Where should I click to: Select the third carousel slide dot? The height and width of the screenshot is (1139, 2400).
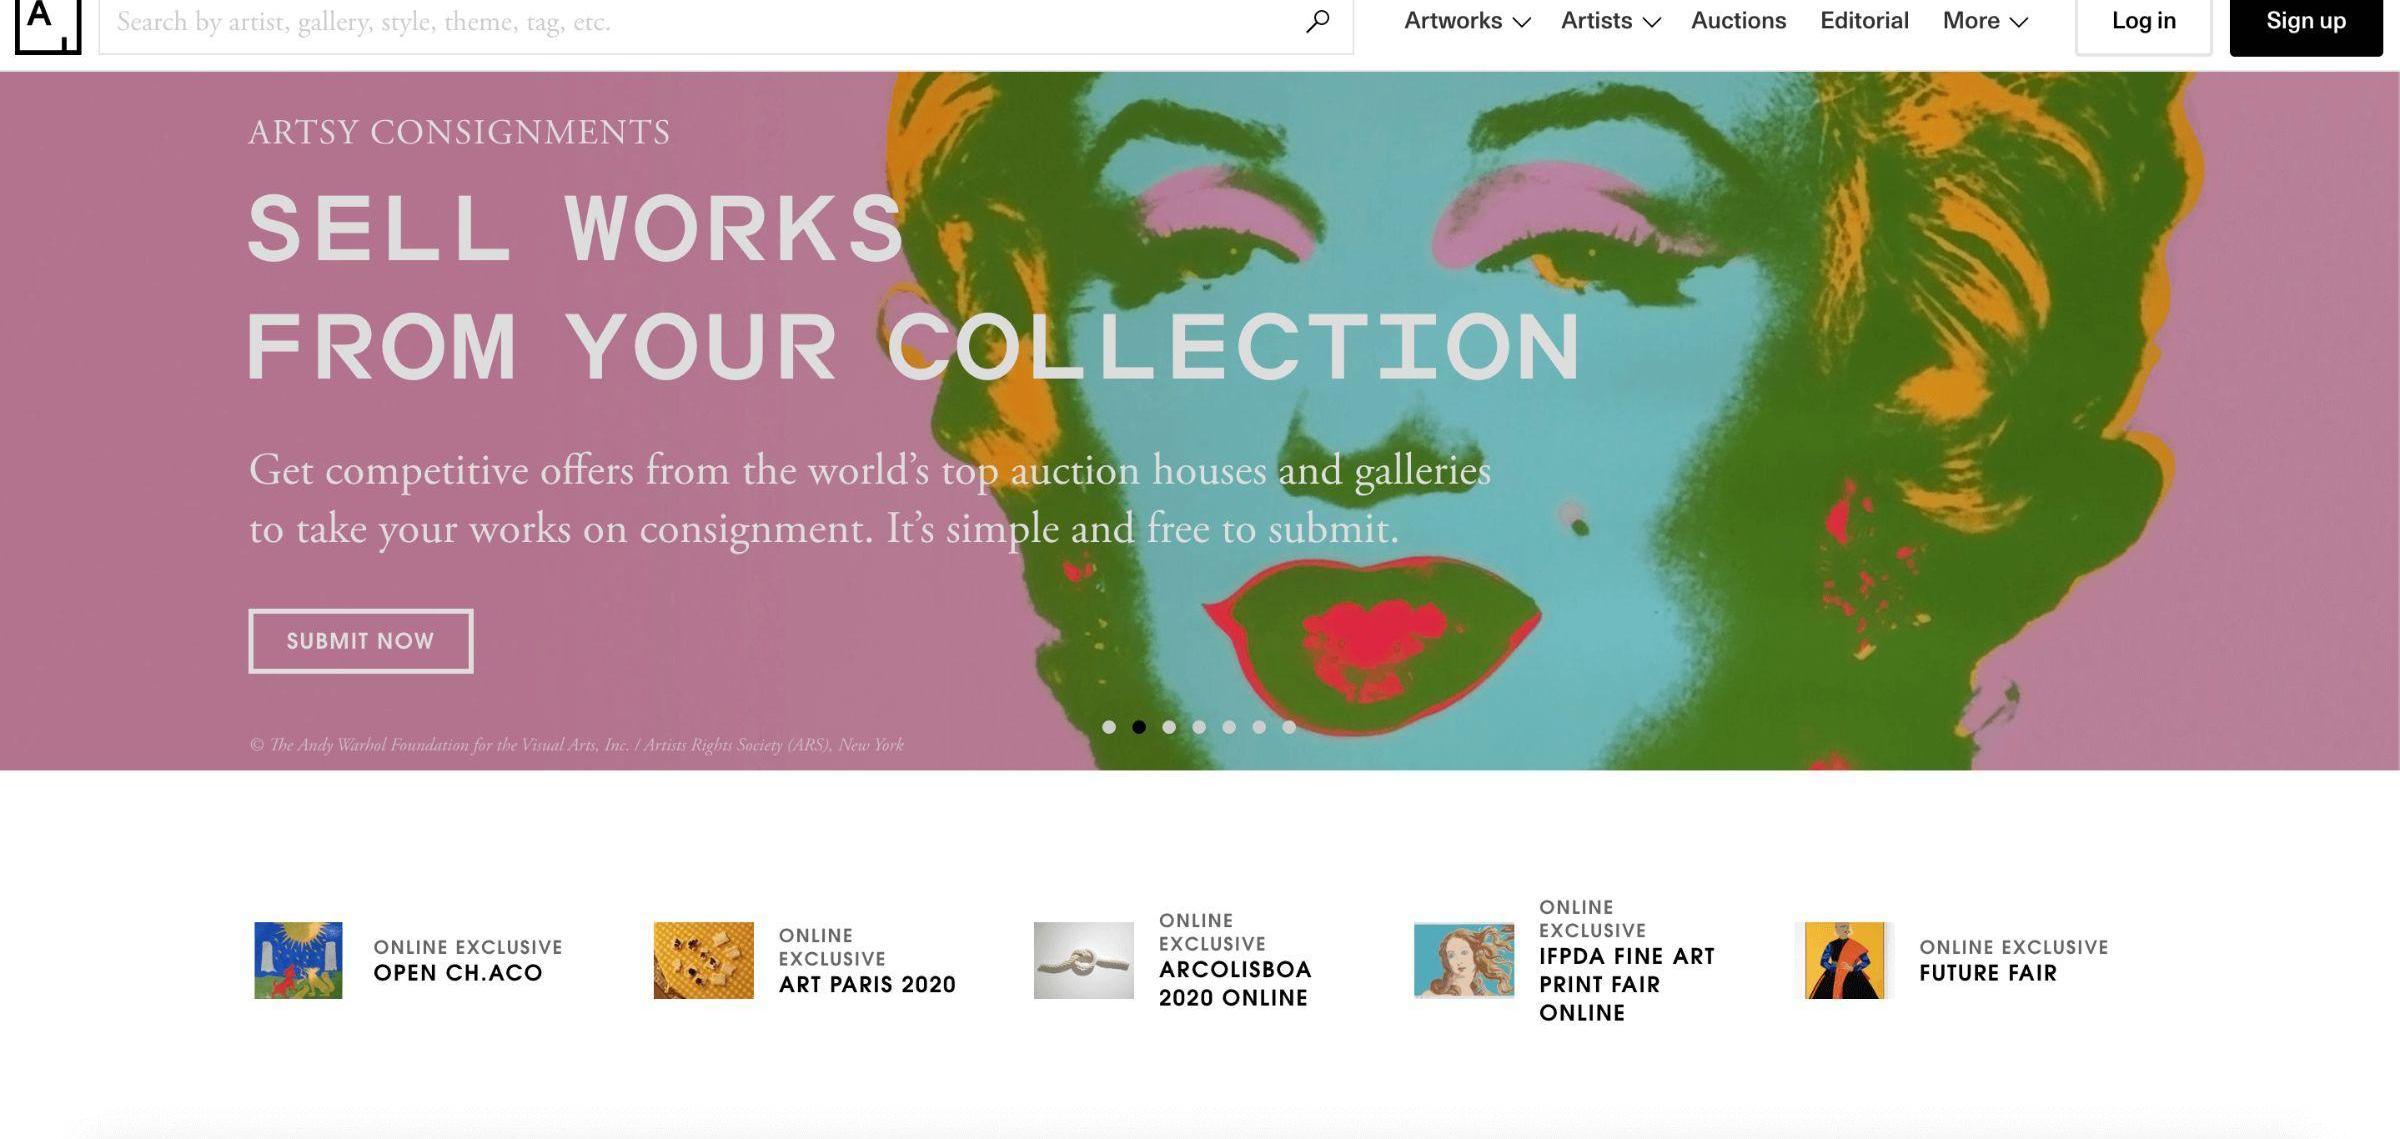[x=1169, y=727]
